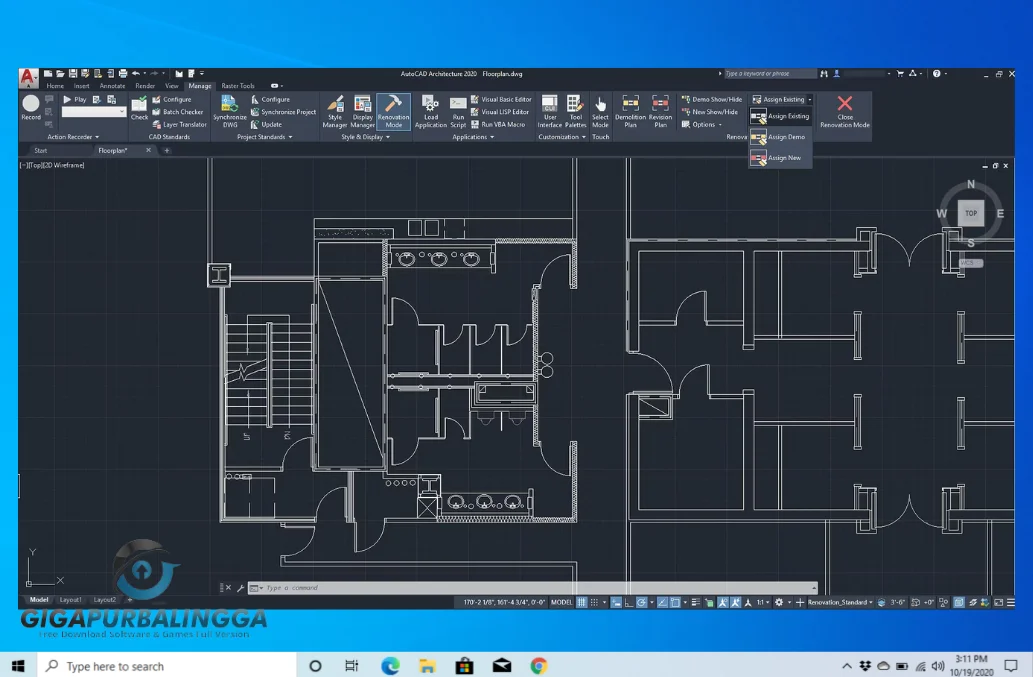
Task: Open the annotation scale 1:1 dropdown
Action: 764,603
